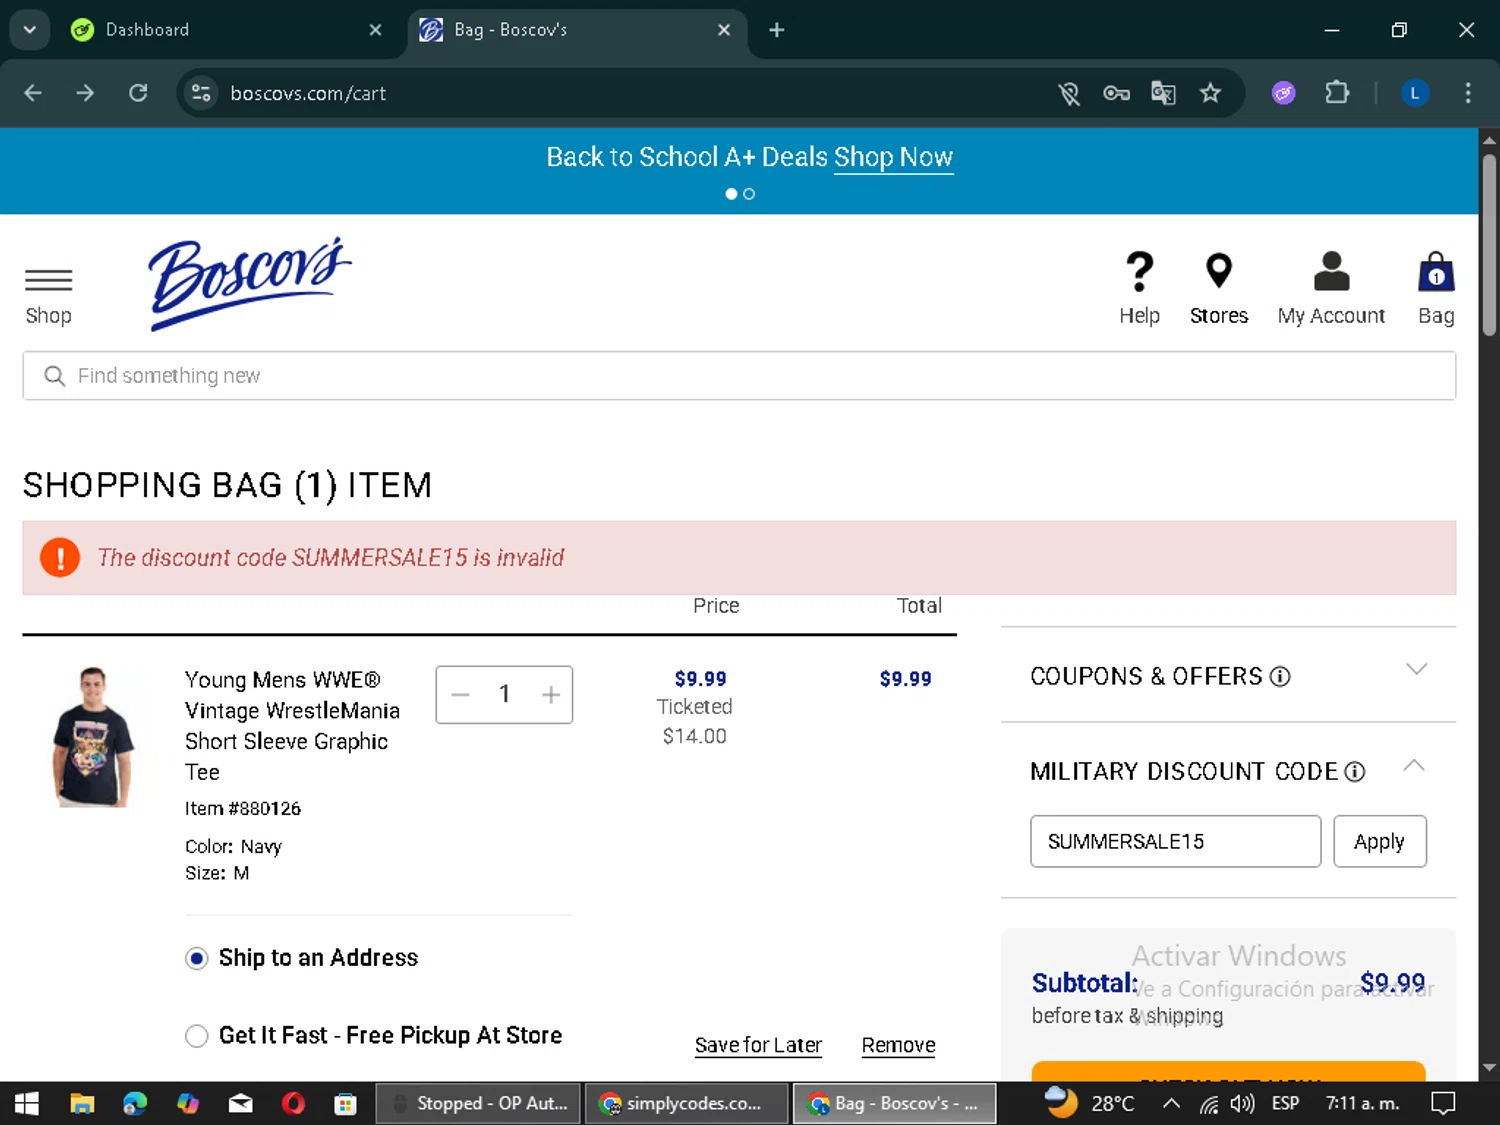
Task: Increase item quantity with plus
Action: (551, 695)
